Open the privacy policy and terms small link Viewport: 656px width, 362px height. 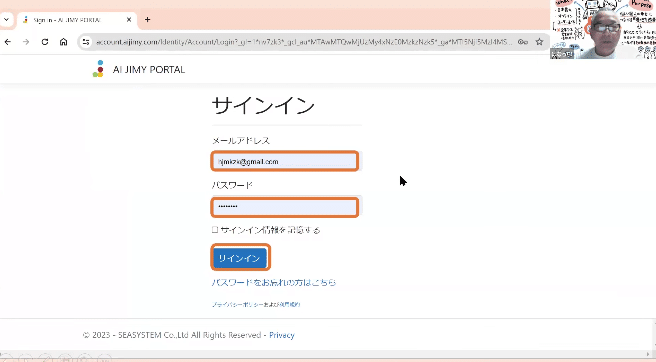pos(256,305)
